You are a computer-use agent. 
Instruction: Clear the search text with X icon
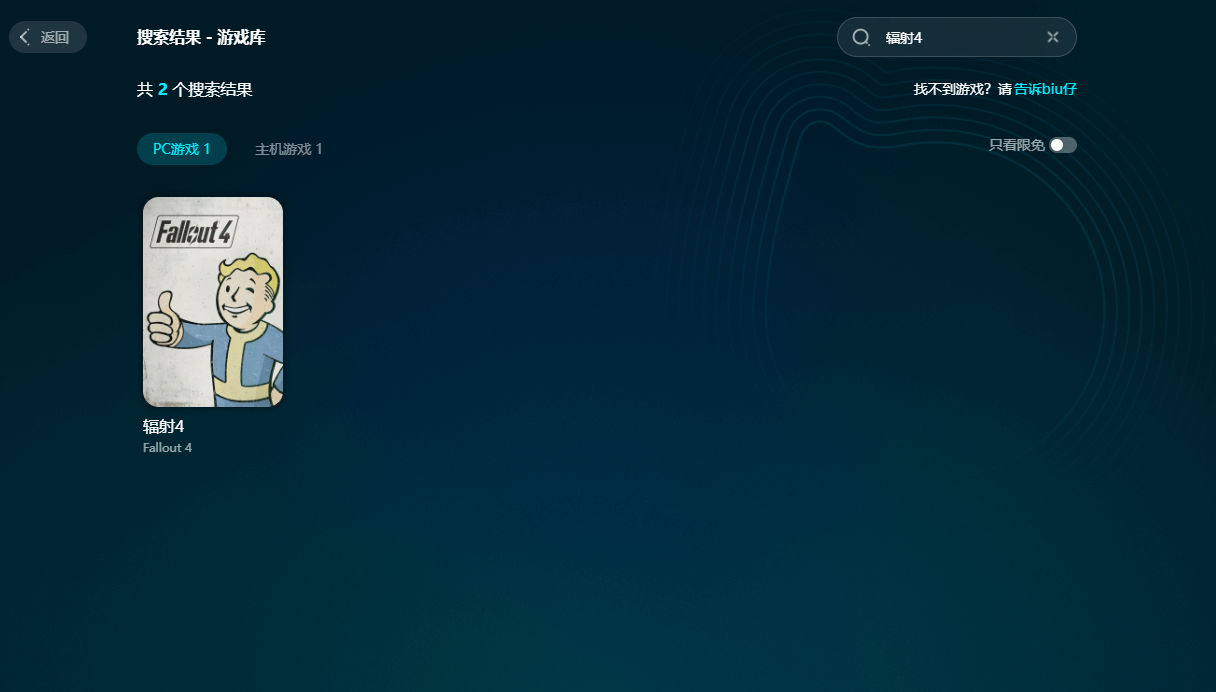1052,37
